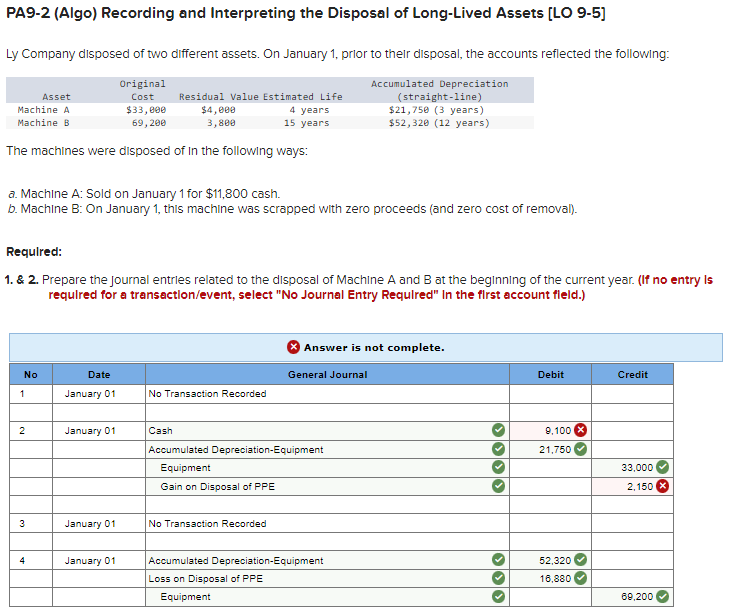
Task: Click the Credit column header
Action: click(x=632, y=374)
